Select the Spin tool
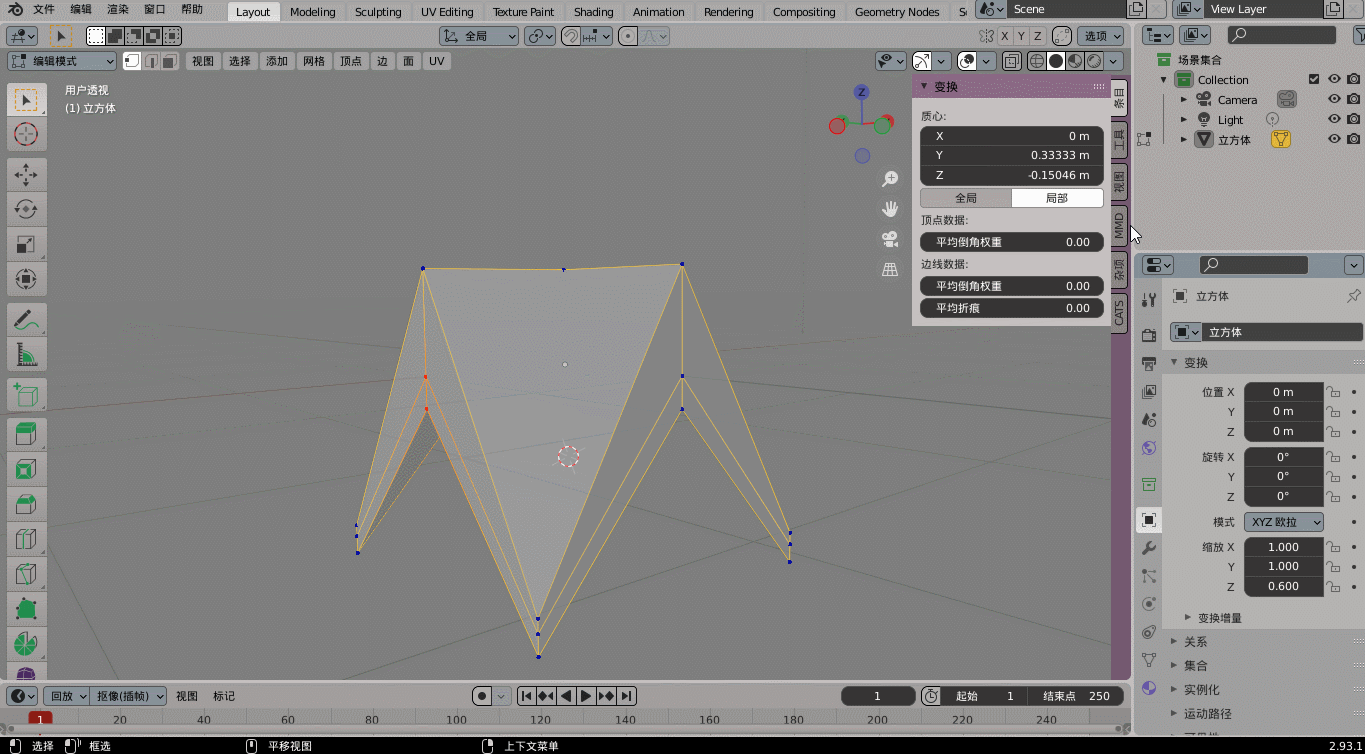 pyautogui.click(x=27, y=642)
